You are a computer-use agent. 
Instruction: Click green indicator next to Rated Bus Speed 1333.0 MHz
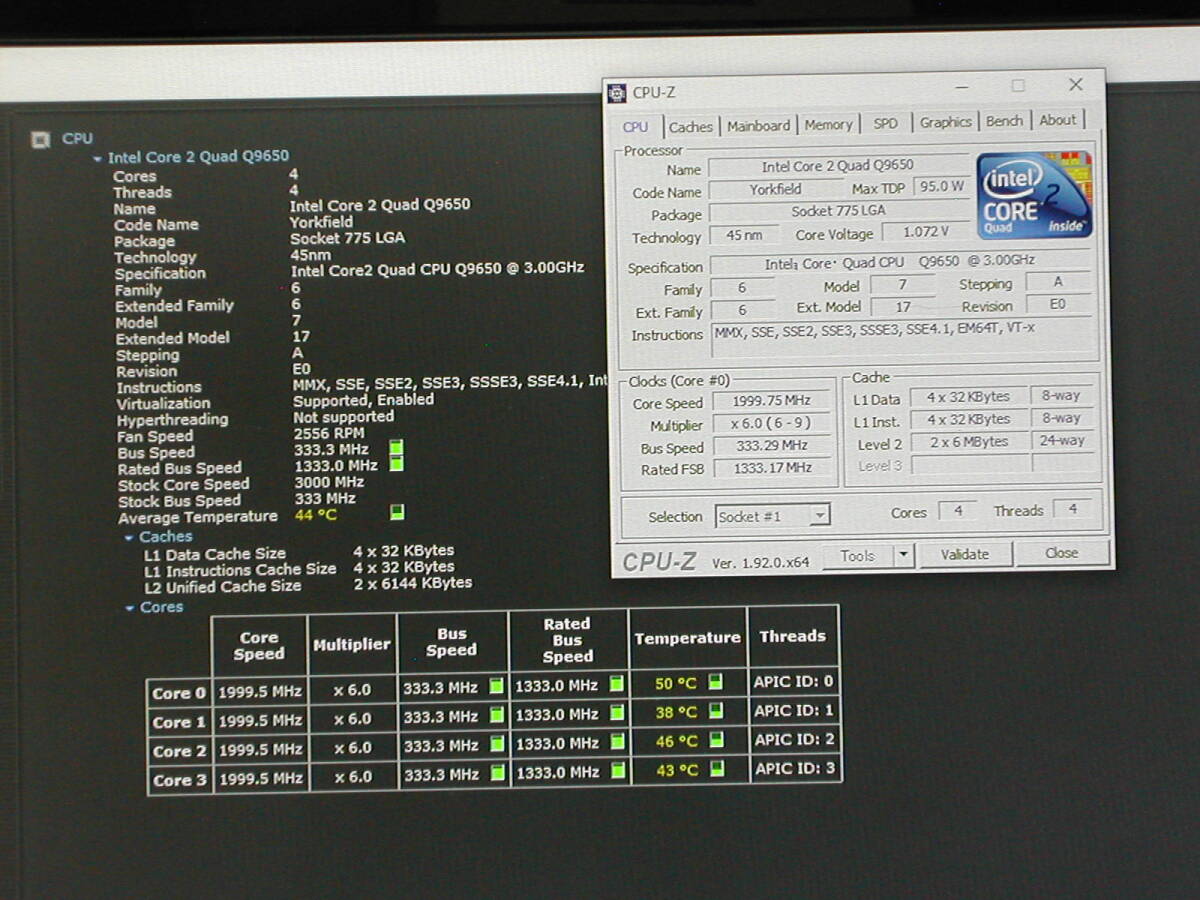click(396, 464)
